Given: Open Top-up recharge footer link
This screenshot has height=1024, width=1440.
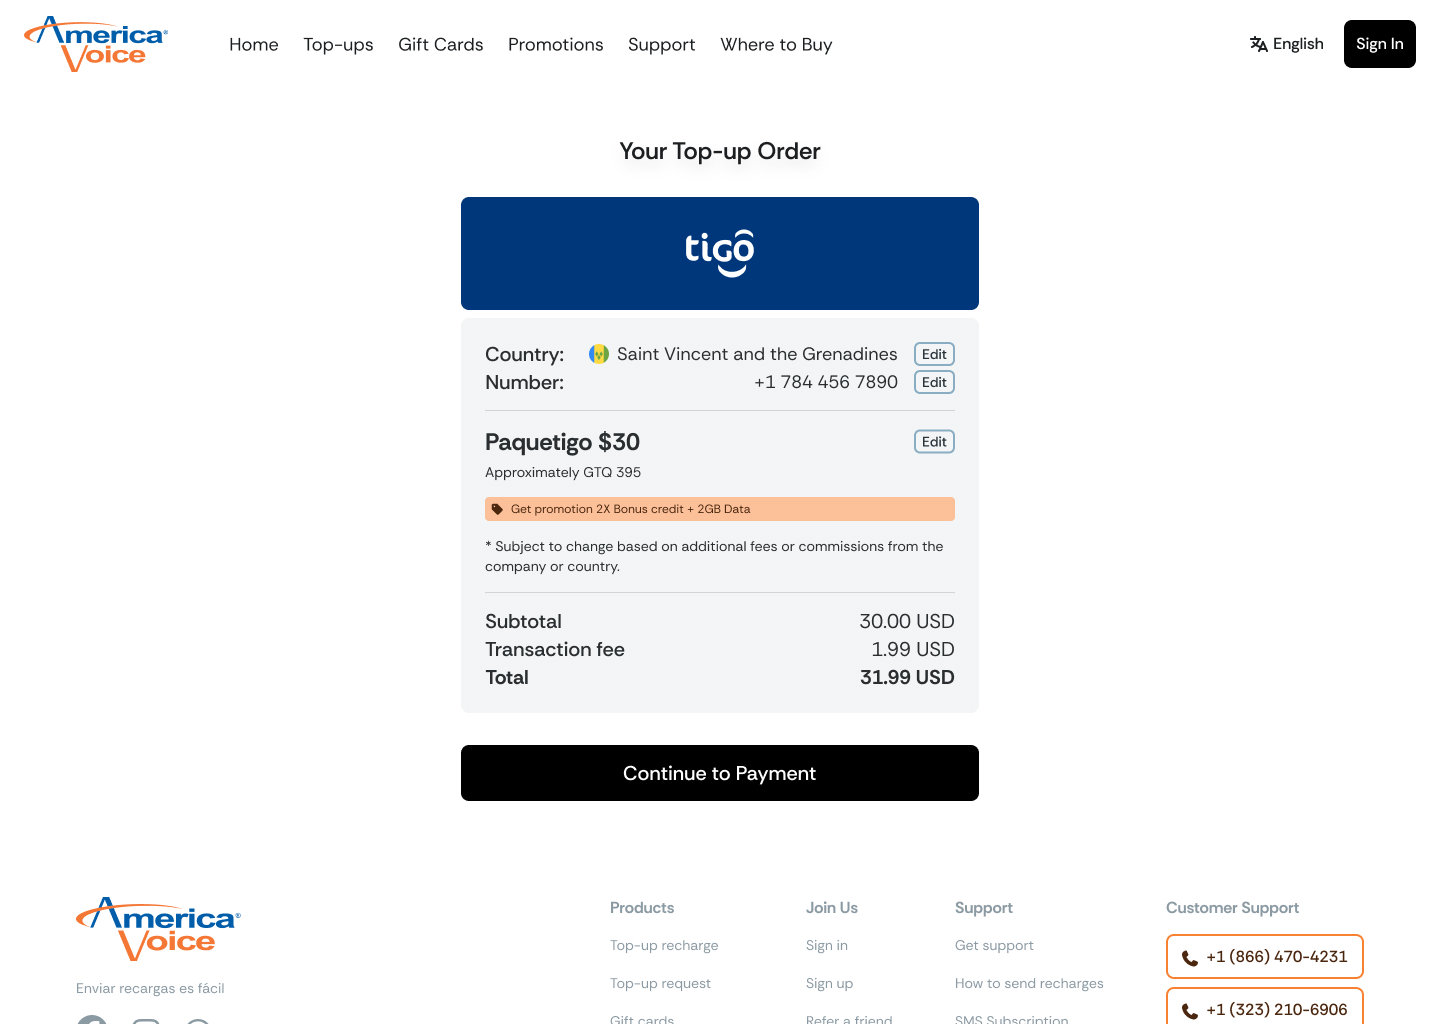Looking at the screenshot, I should click(x=664, y=945).
